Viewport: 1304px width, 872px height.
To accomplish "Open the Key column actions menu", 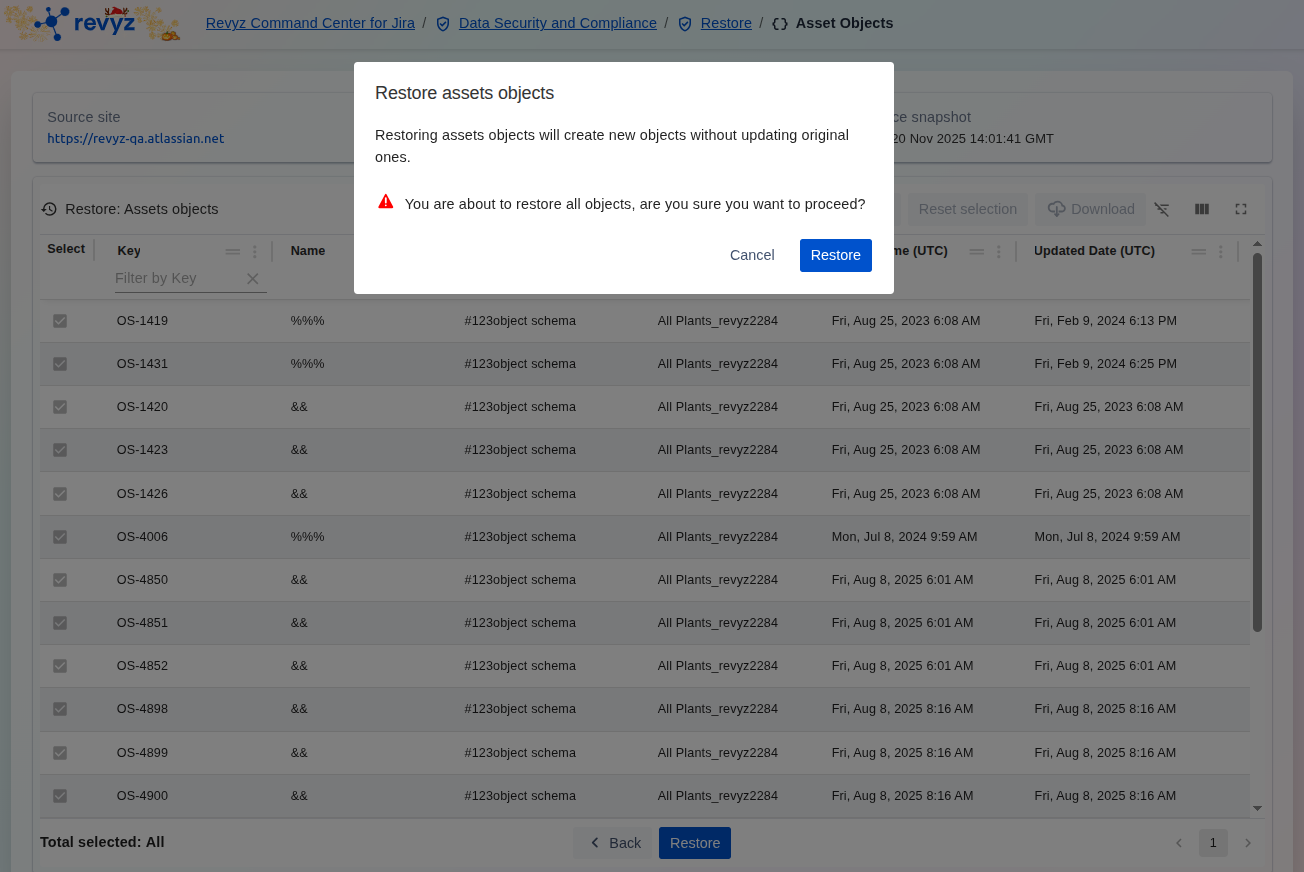I will click(x=254, y=252).
